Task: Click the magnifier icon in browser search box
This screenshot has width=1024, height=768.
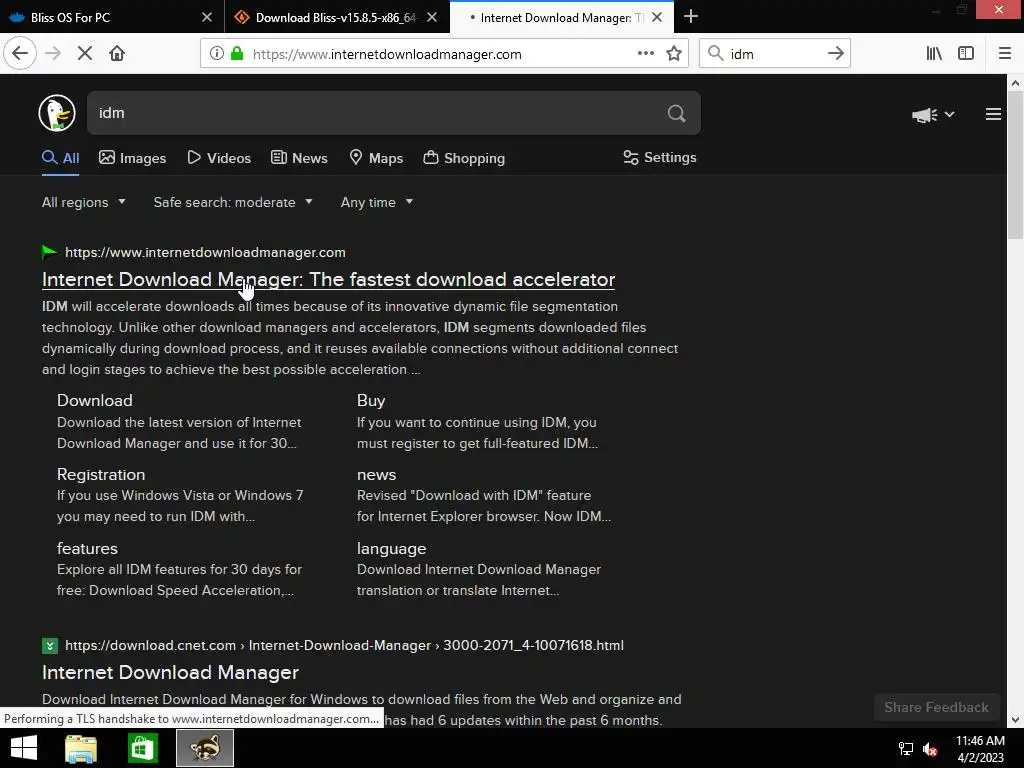Action: 716,54
